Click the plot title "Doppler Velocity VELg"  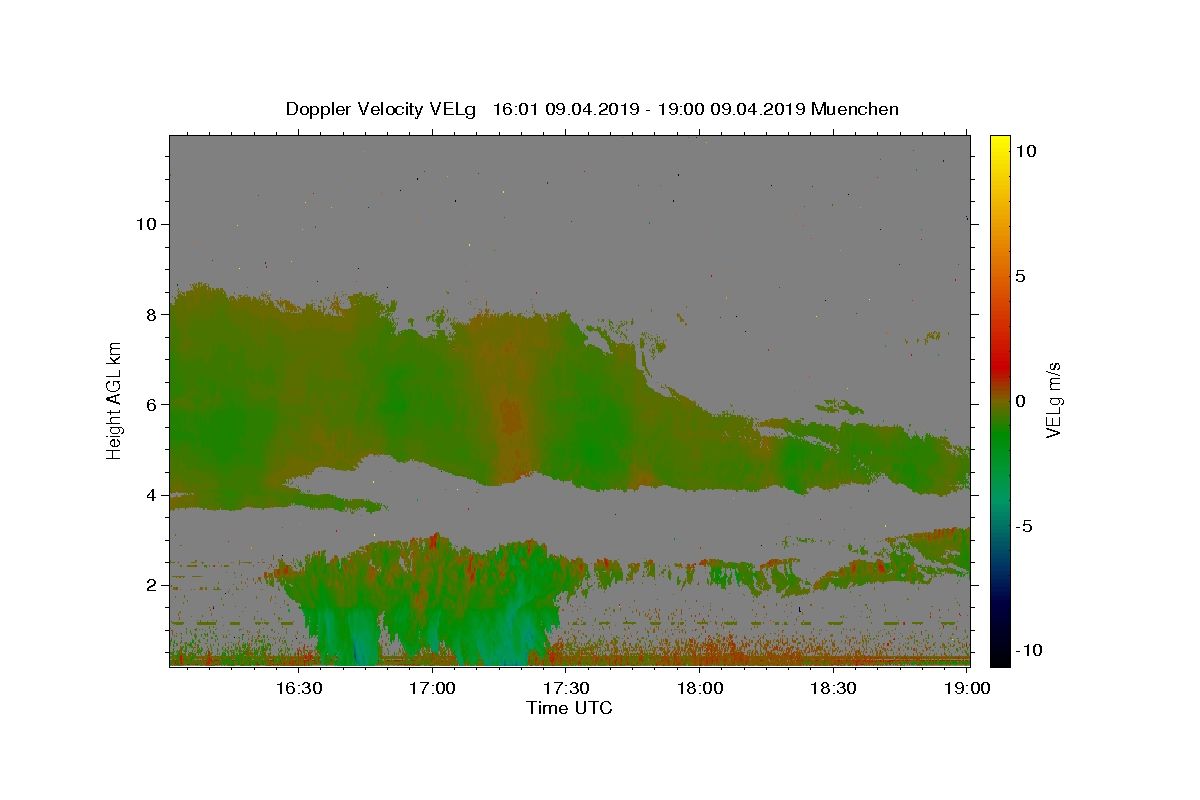tap(382, 109)
